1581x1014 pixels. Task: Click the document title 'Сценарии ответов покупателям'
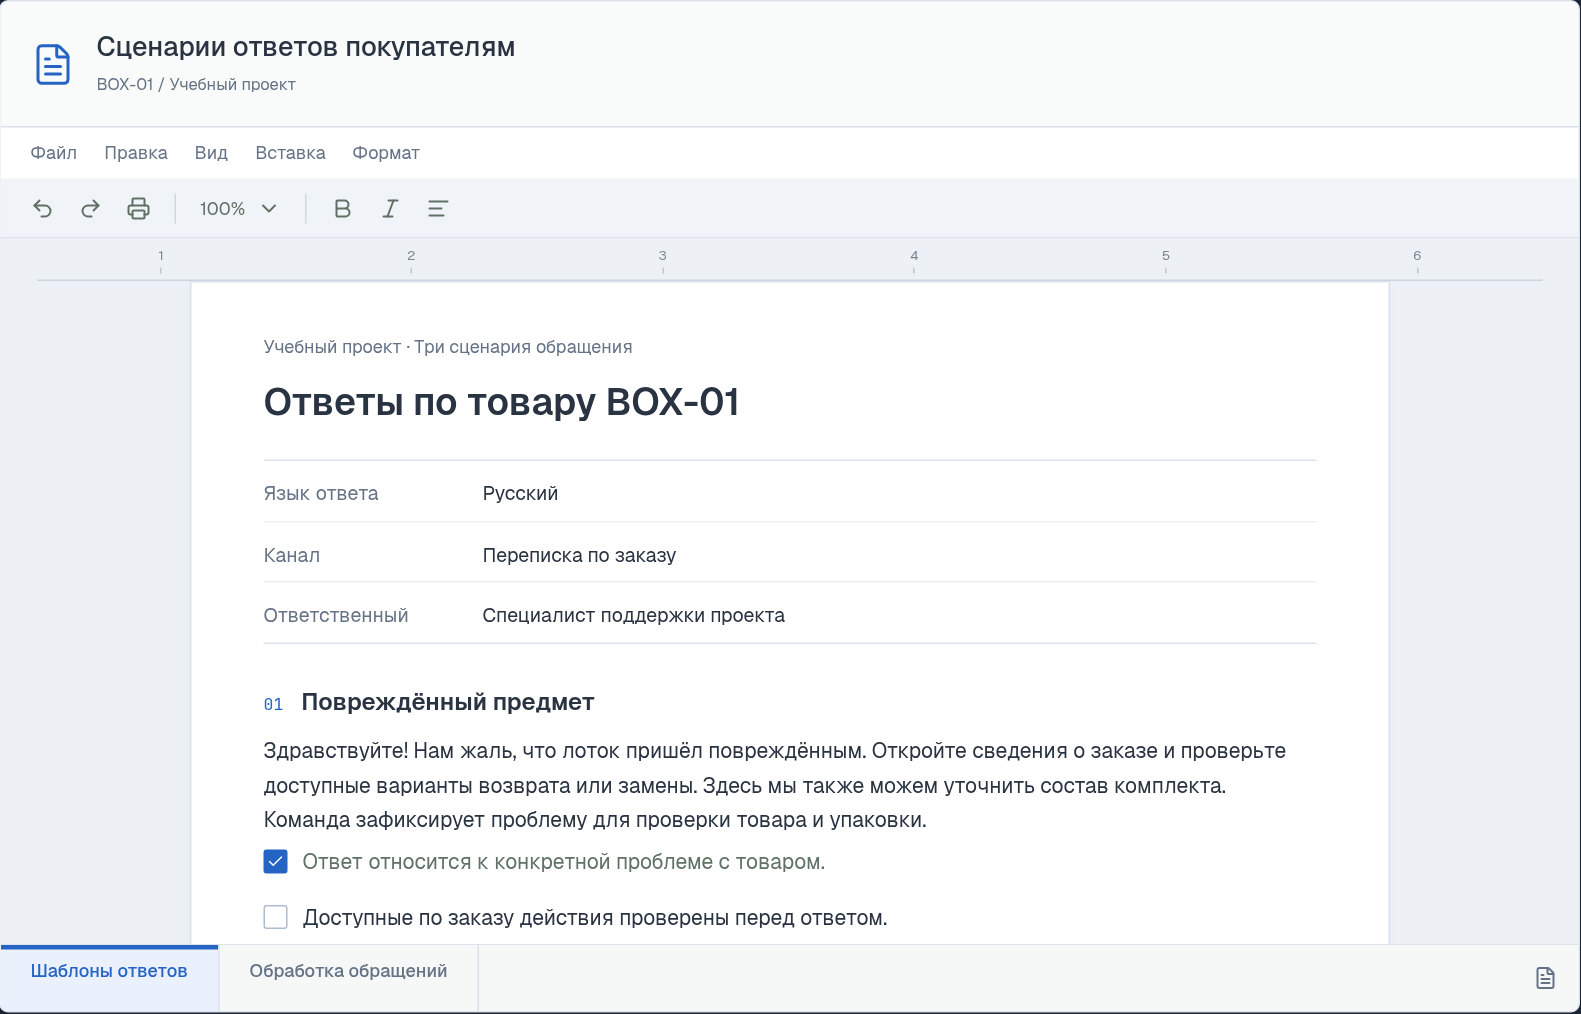pyautogui.click(x=306, y=47)
